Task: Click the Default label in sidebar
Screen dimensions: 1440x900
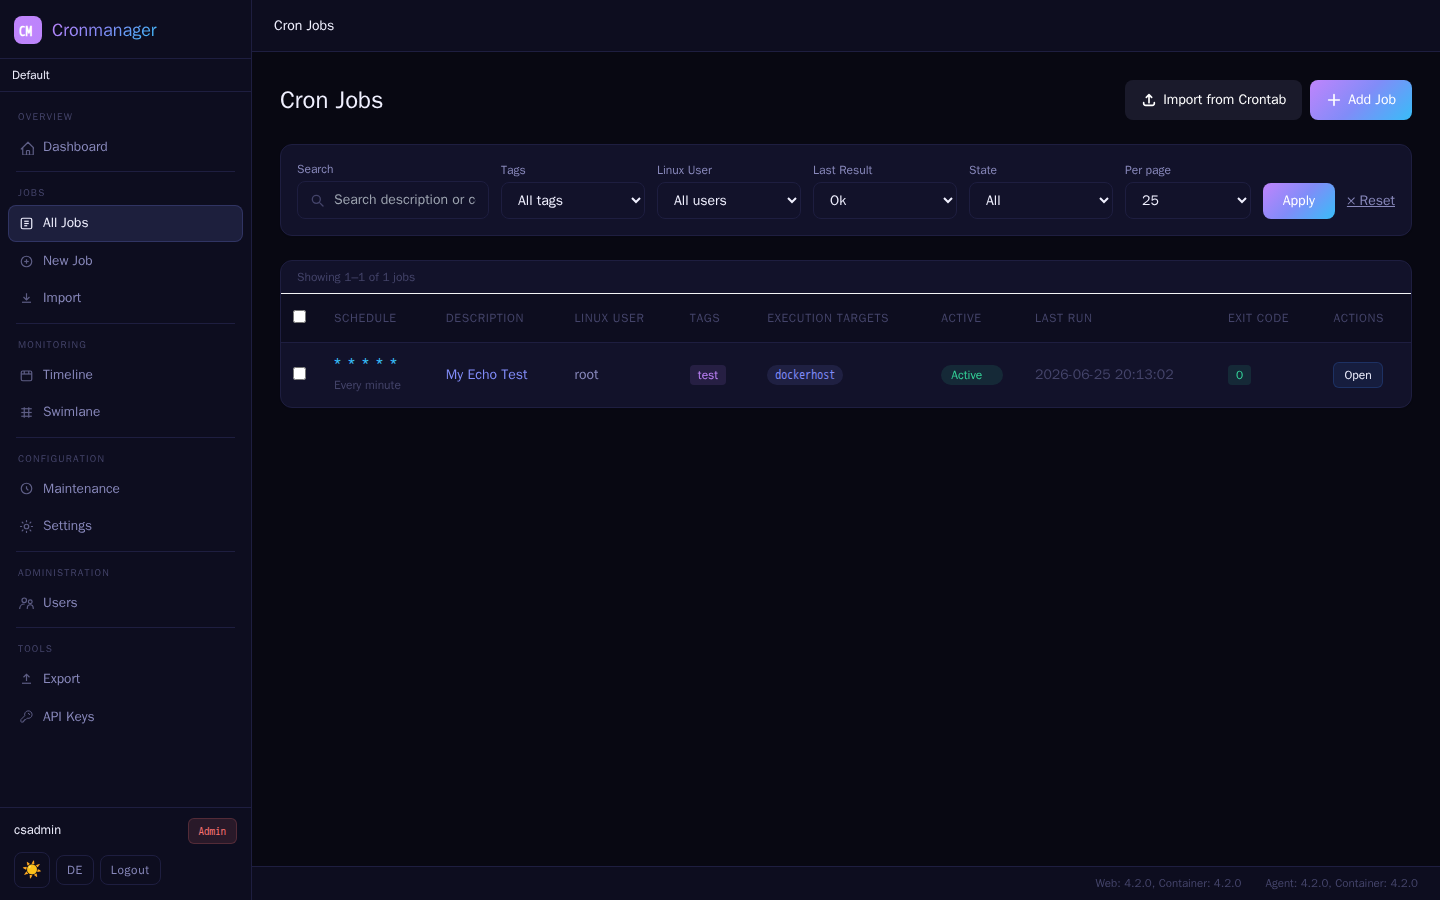Action: [31, 75]
